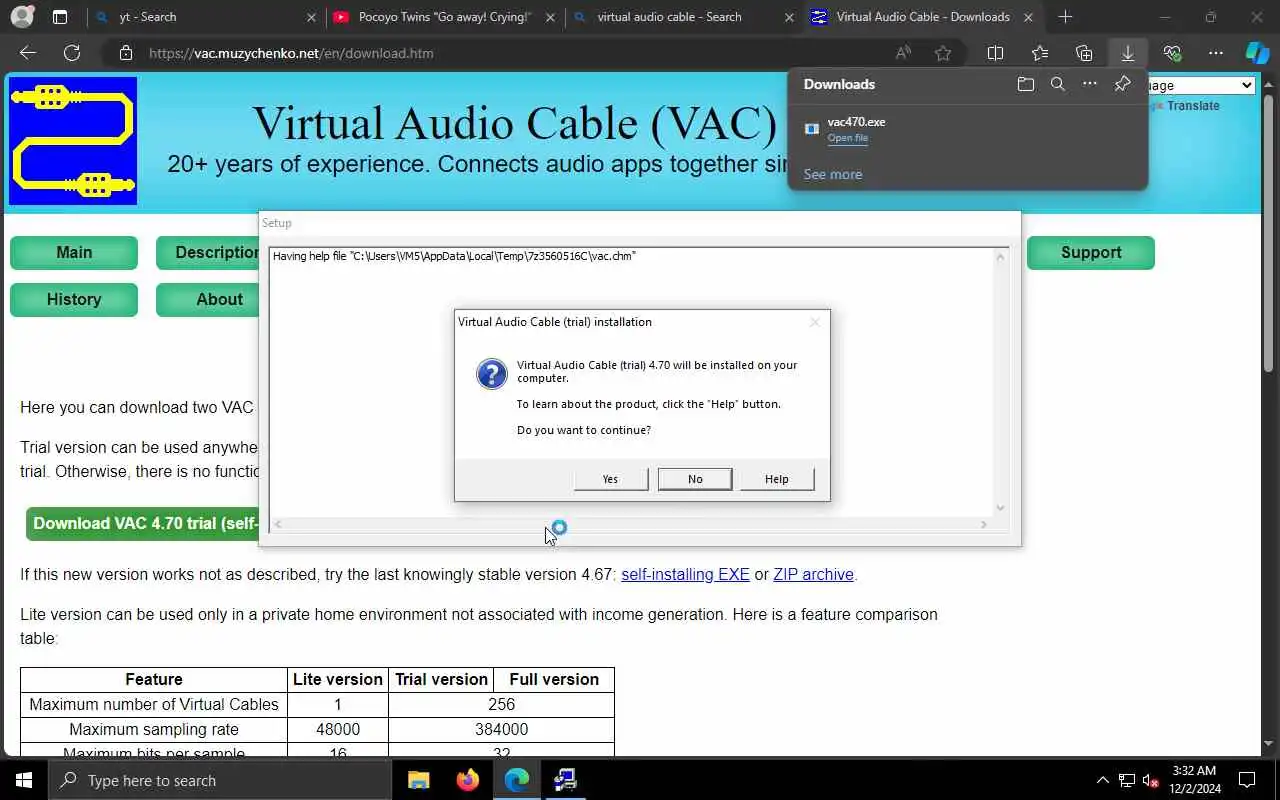This screenshot has width=1280, height=800.
Task: Refresh the page
Action: coord(72,53)
